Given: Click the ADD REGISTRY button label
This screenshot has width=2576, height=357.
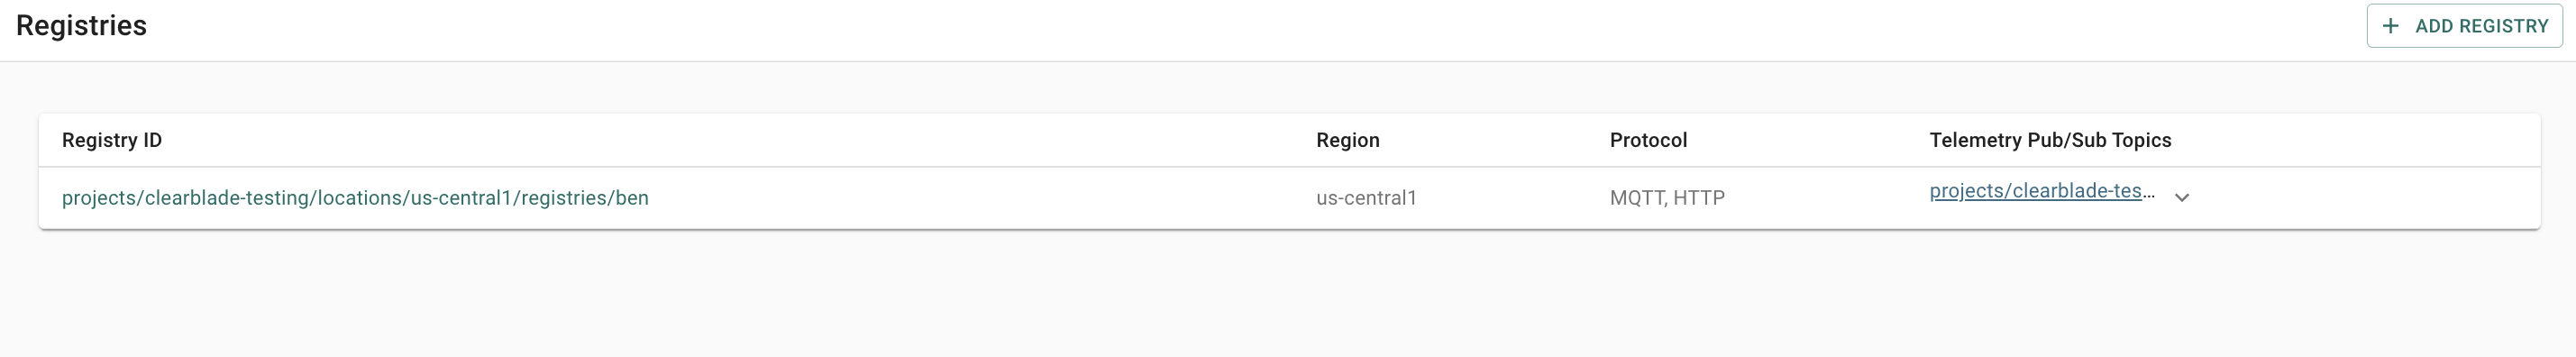Looking at the screenshot, I should (x=2482, y=26).
